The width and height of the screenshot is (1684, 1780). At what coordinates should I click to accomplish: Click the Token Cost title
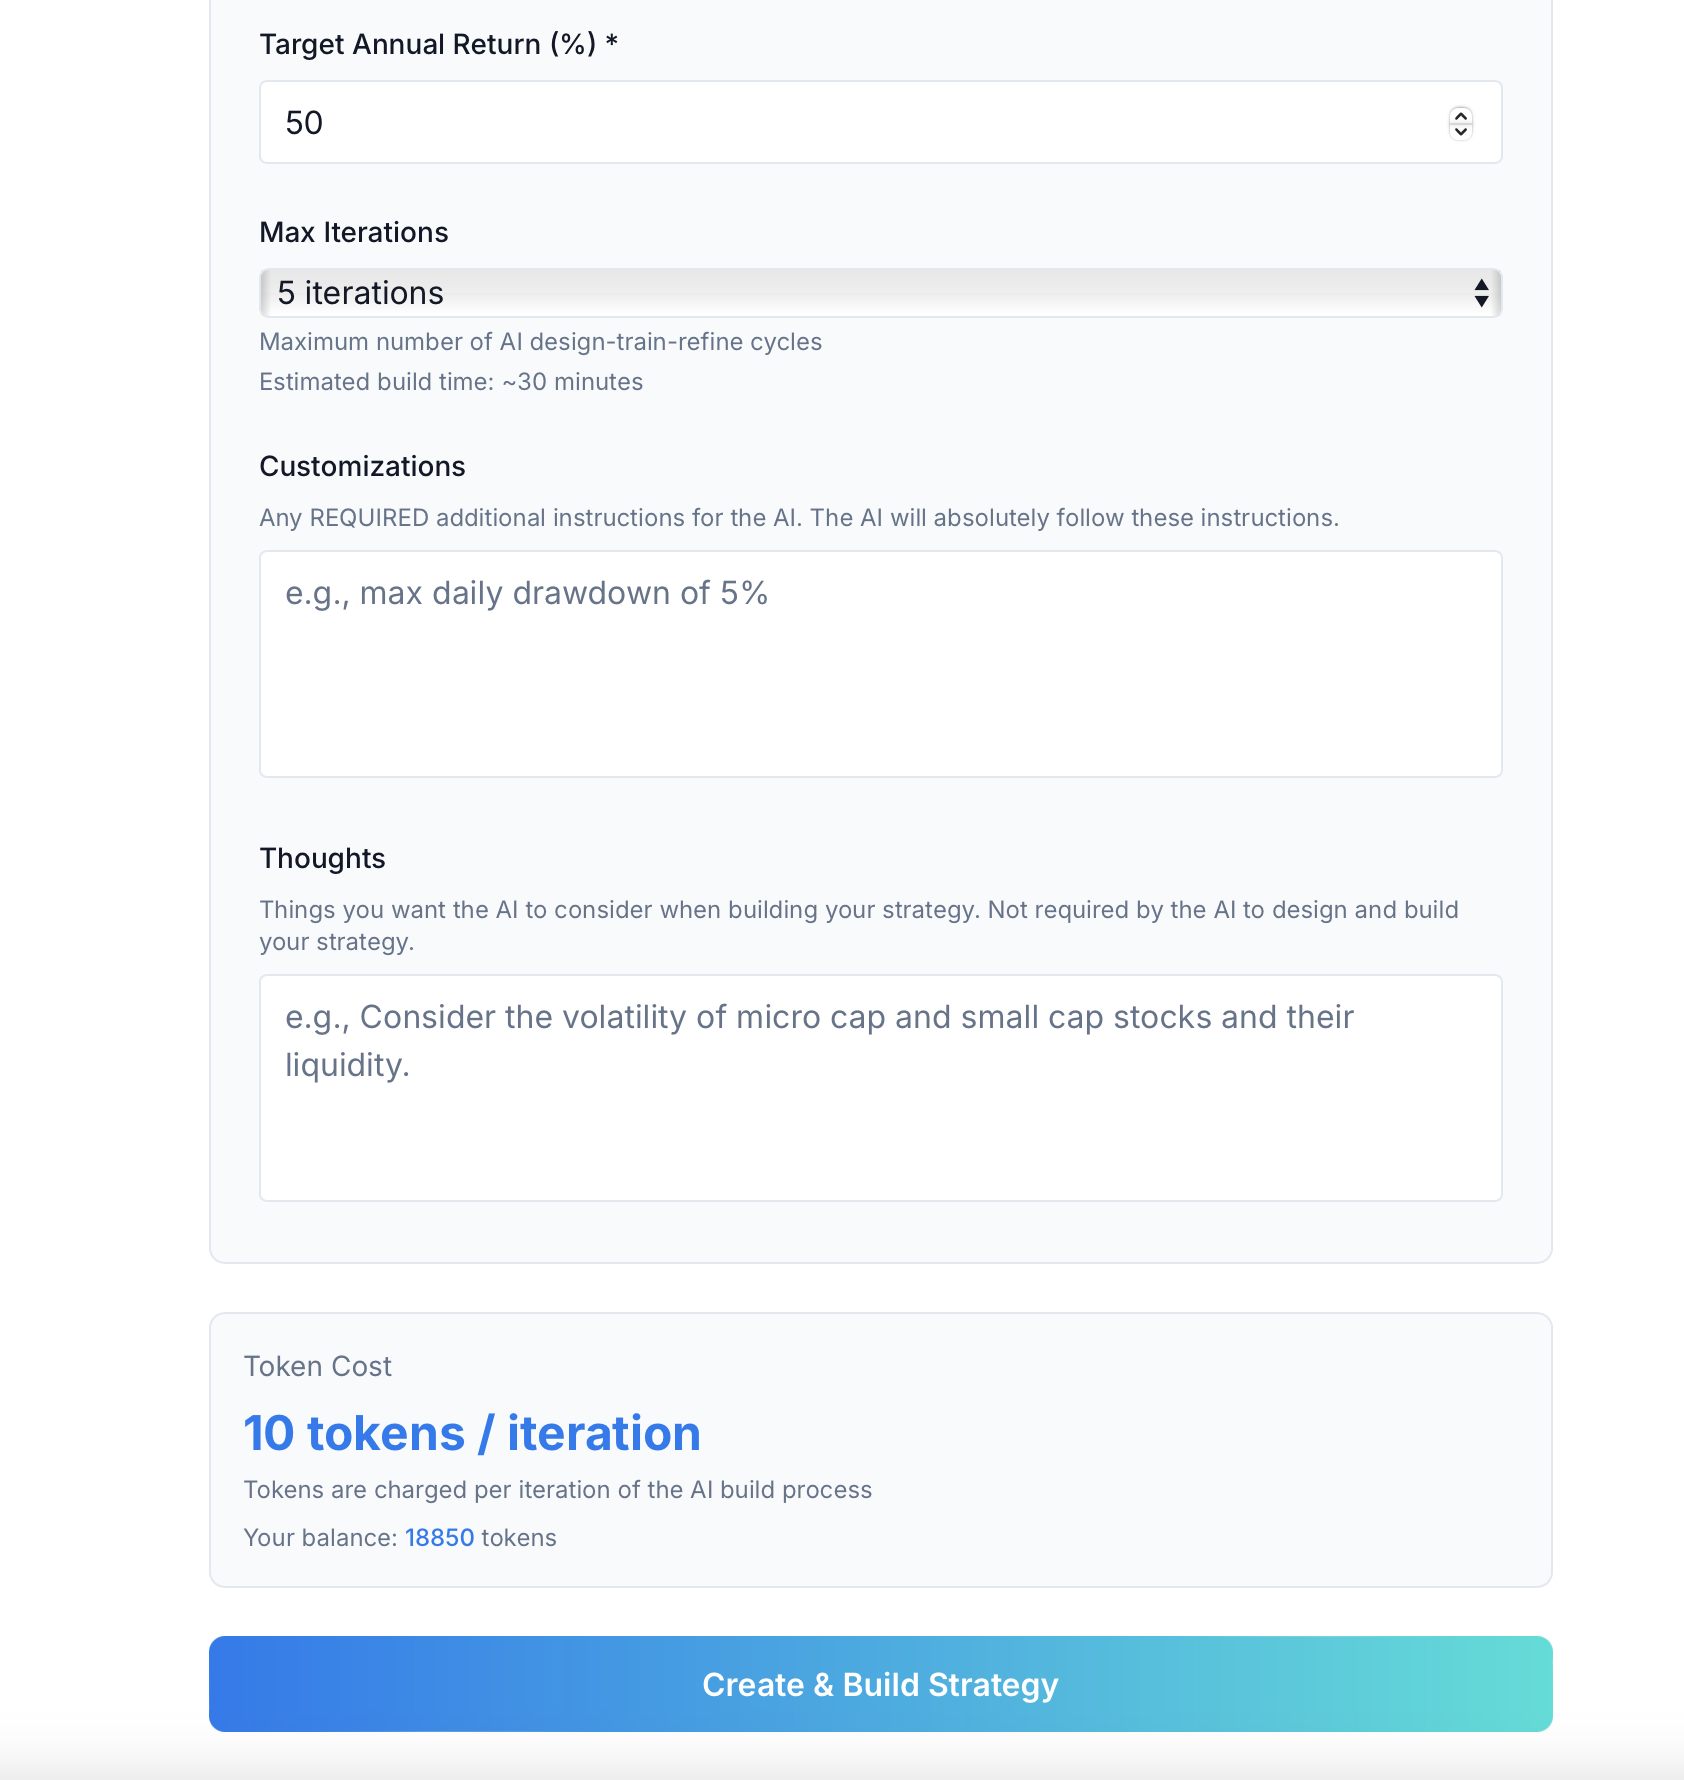pos(317,1366)
